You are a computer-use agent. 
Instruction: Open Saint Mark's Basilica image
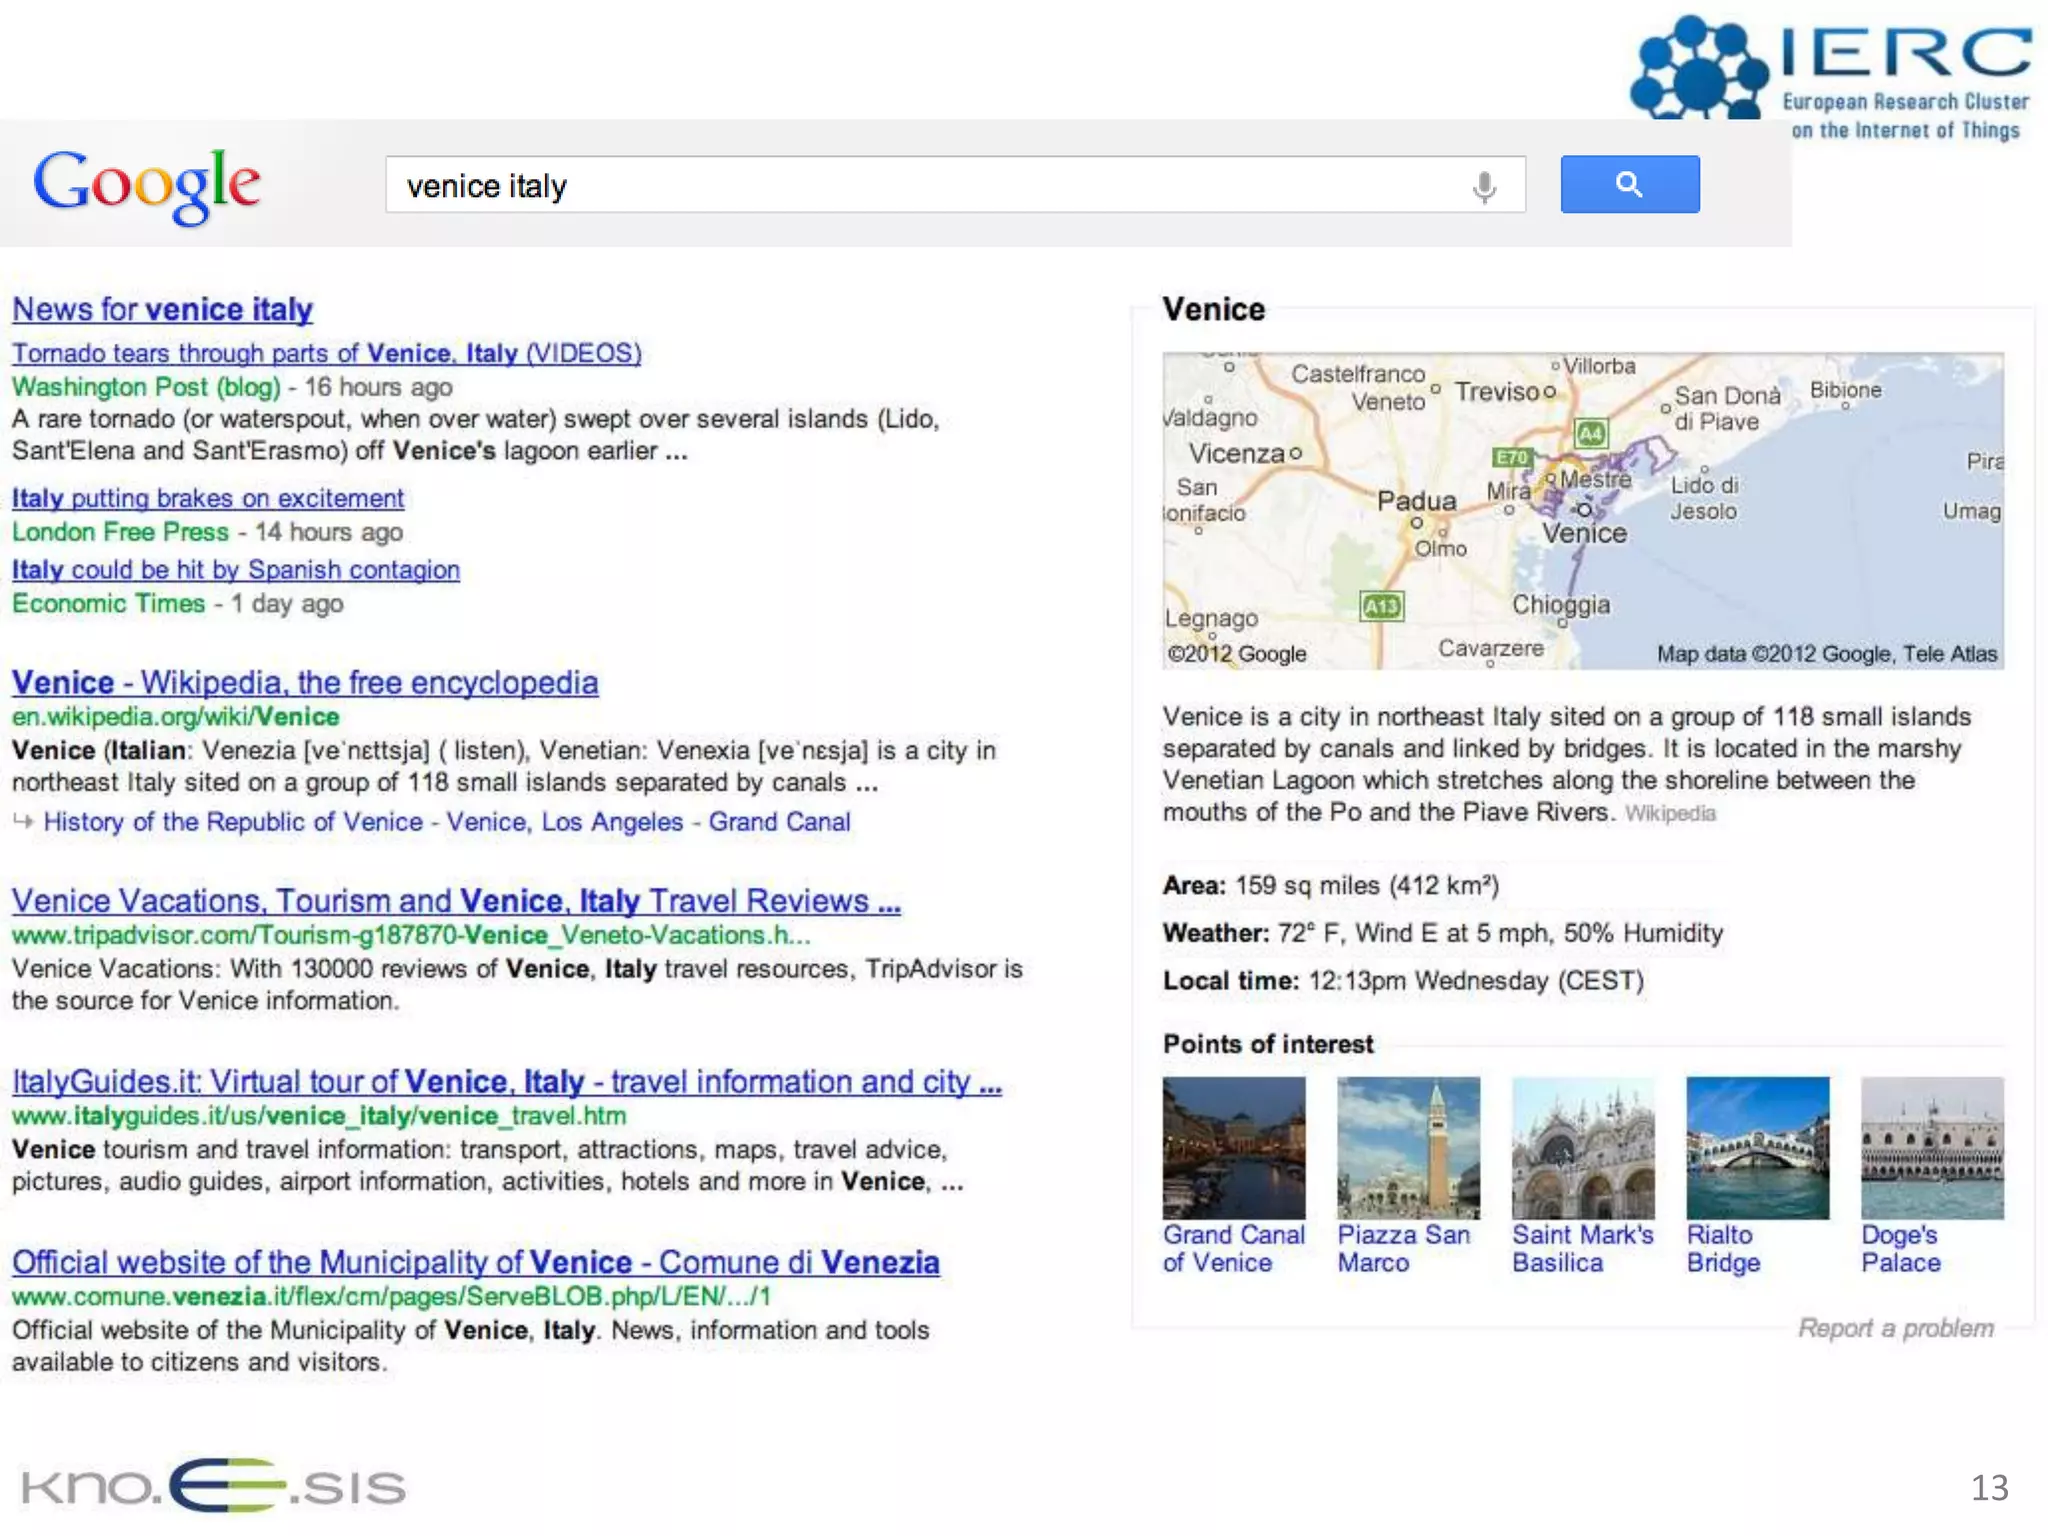coord(1582,1148)
